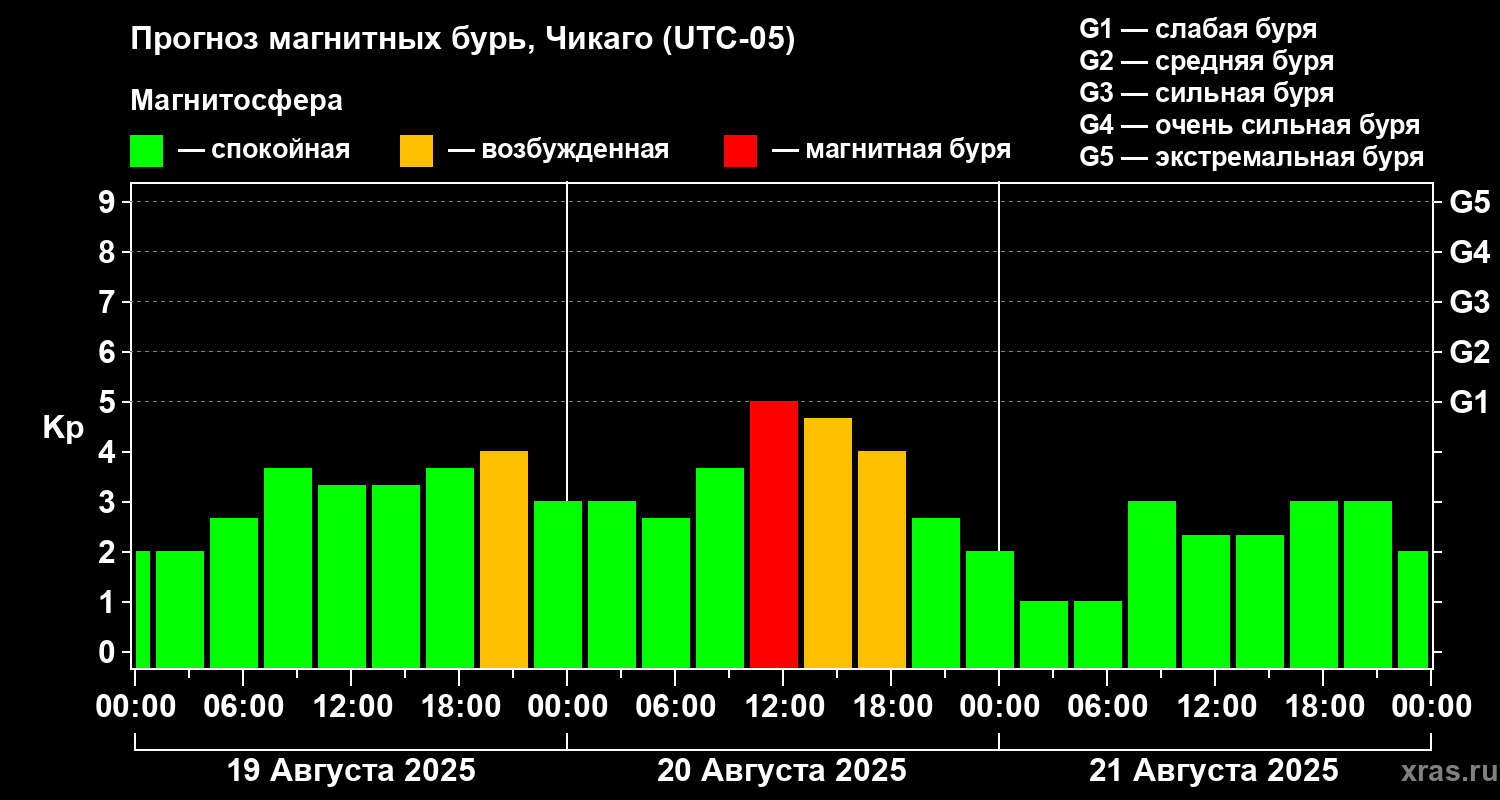The width and height of the screenshot is (1500, 800).
Task: Click 'G5 — экстремальная буря' legend line
Action: coord(1252,158)
